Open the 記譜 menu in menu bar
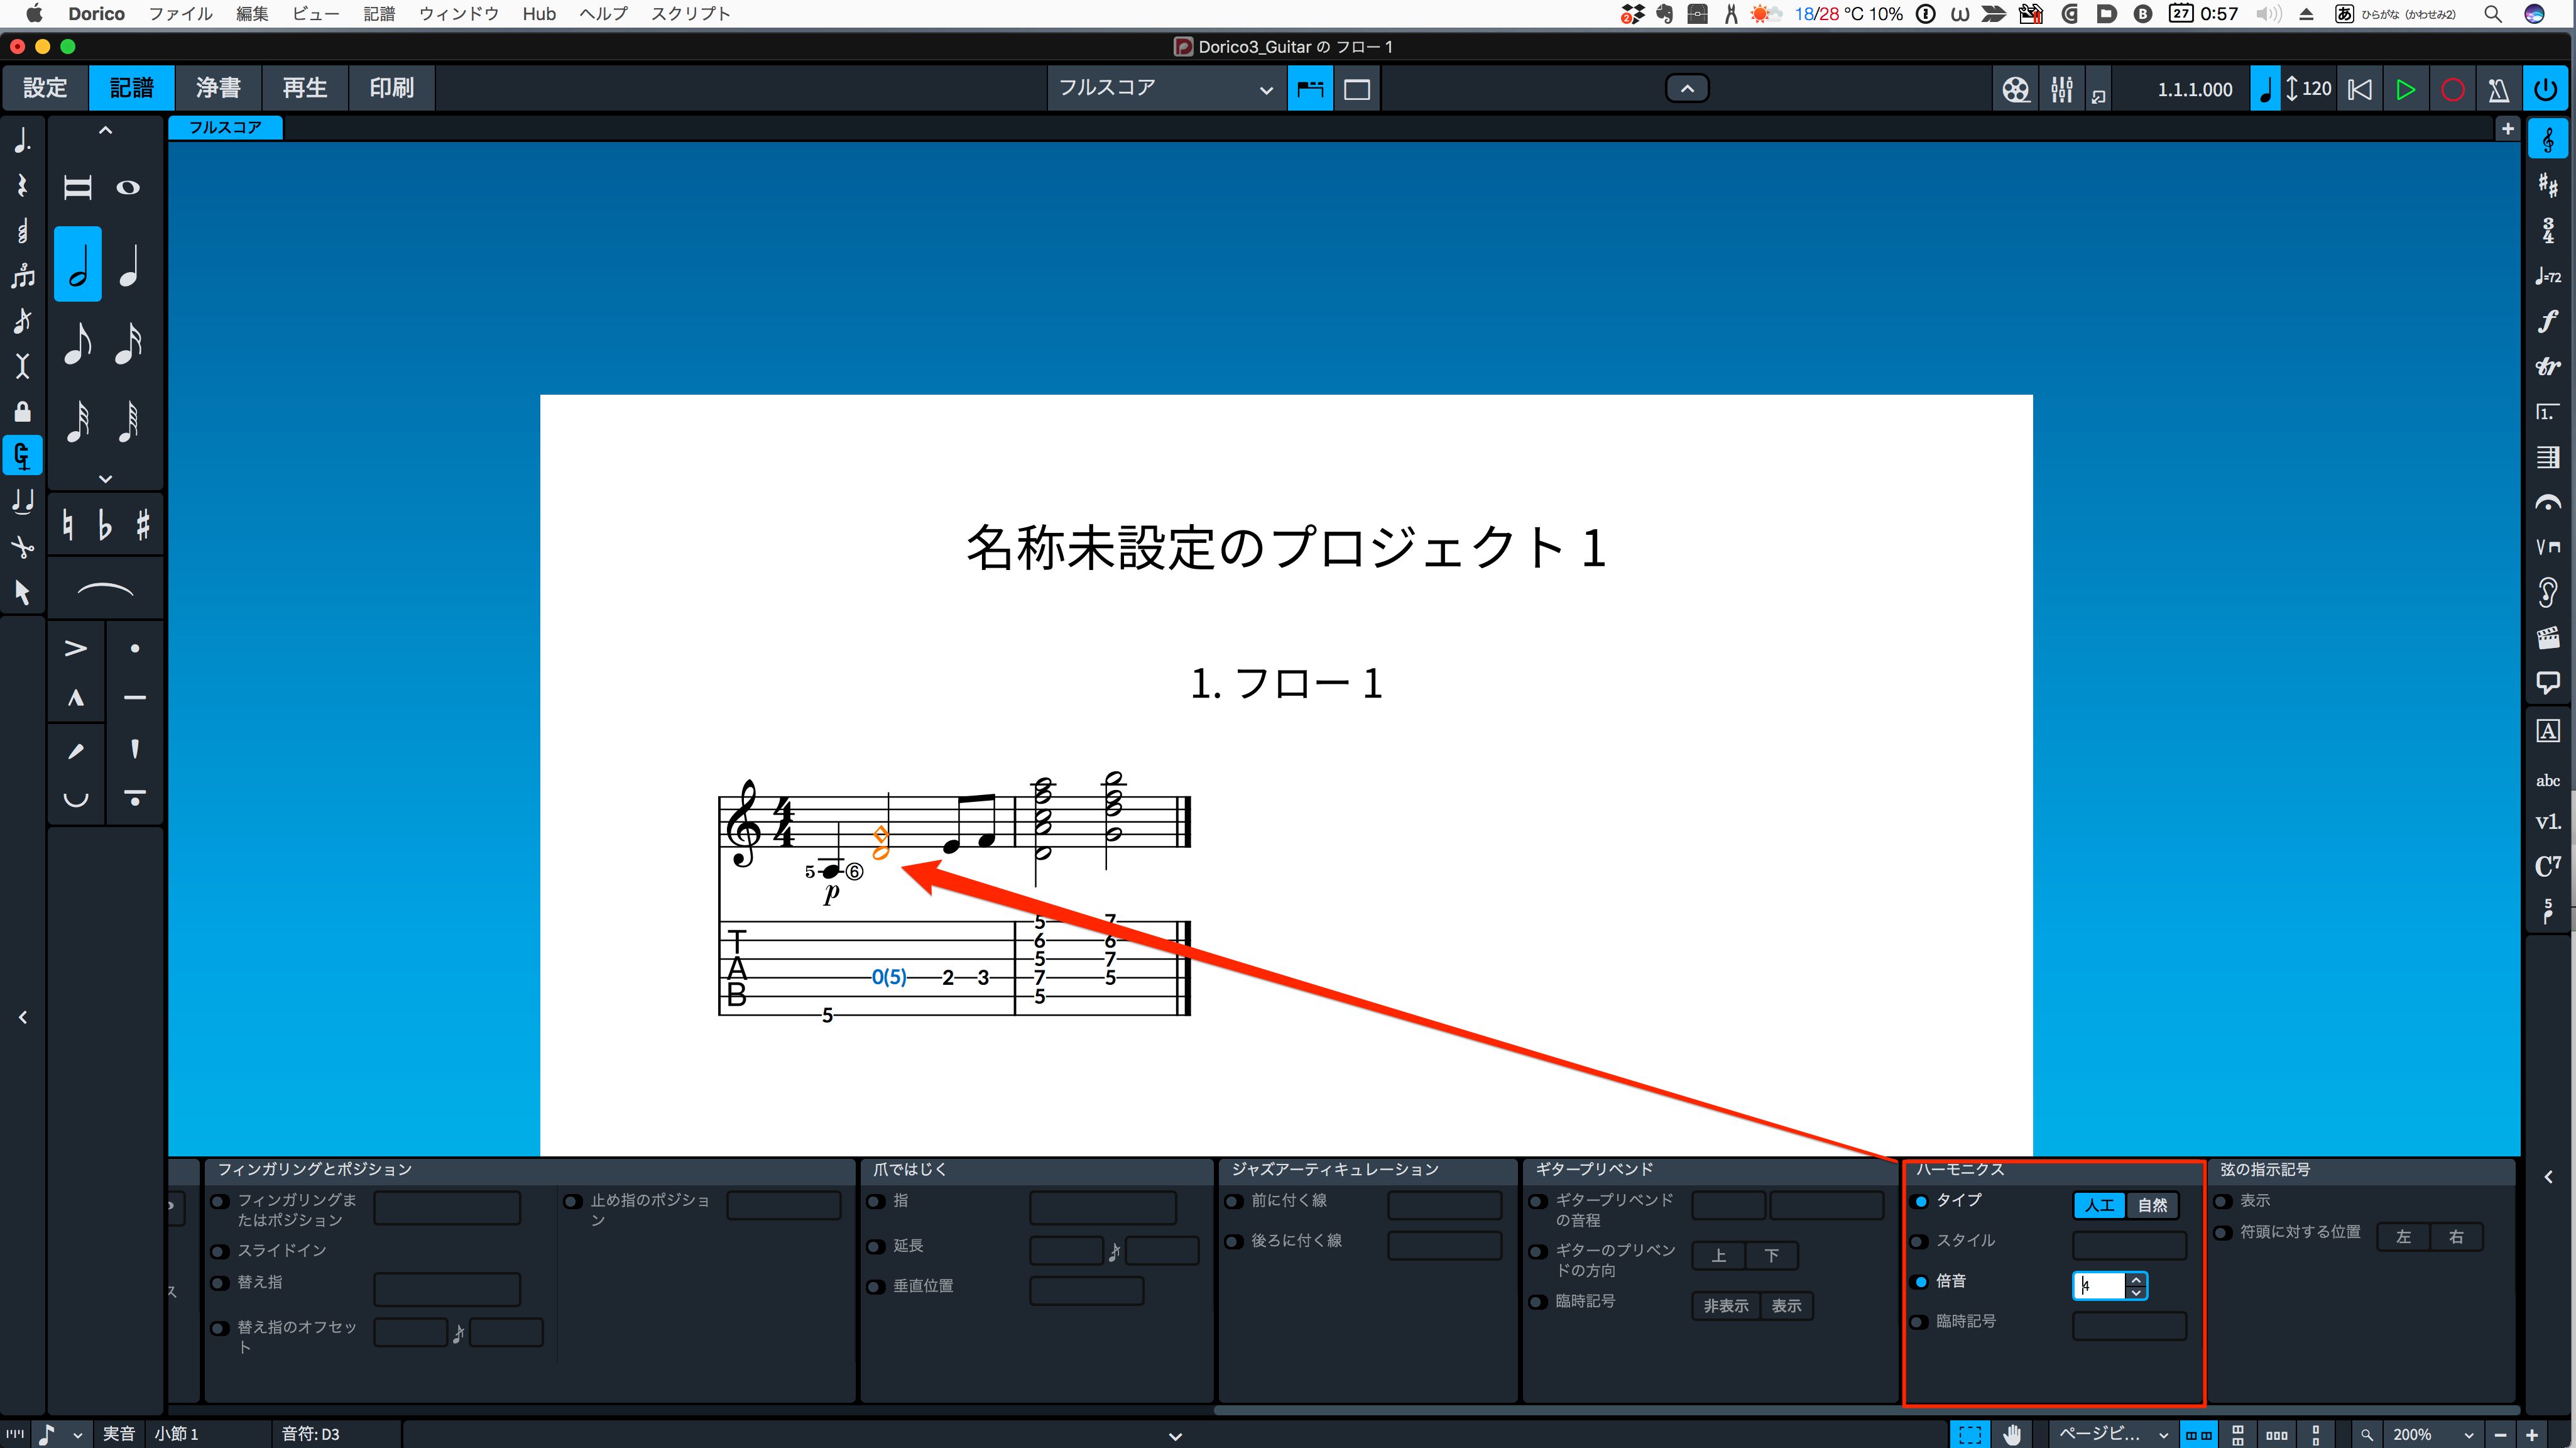 click(x=378, y=14)
